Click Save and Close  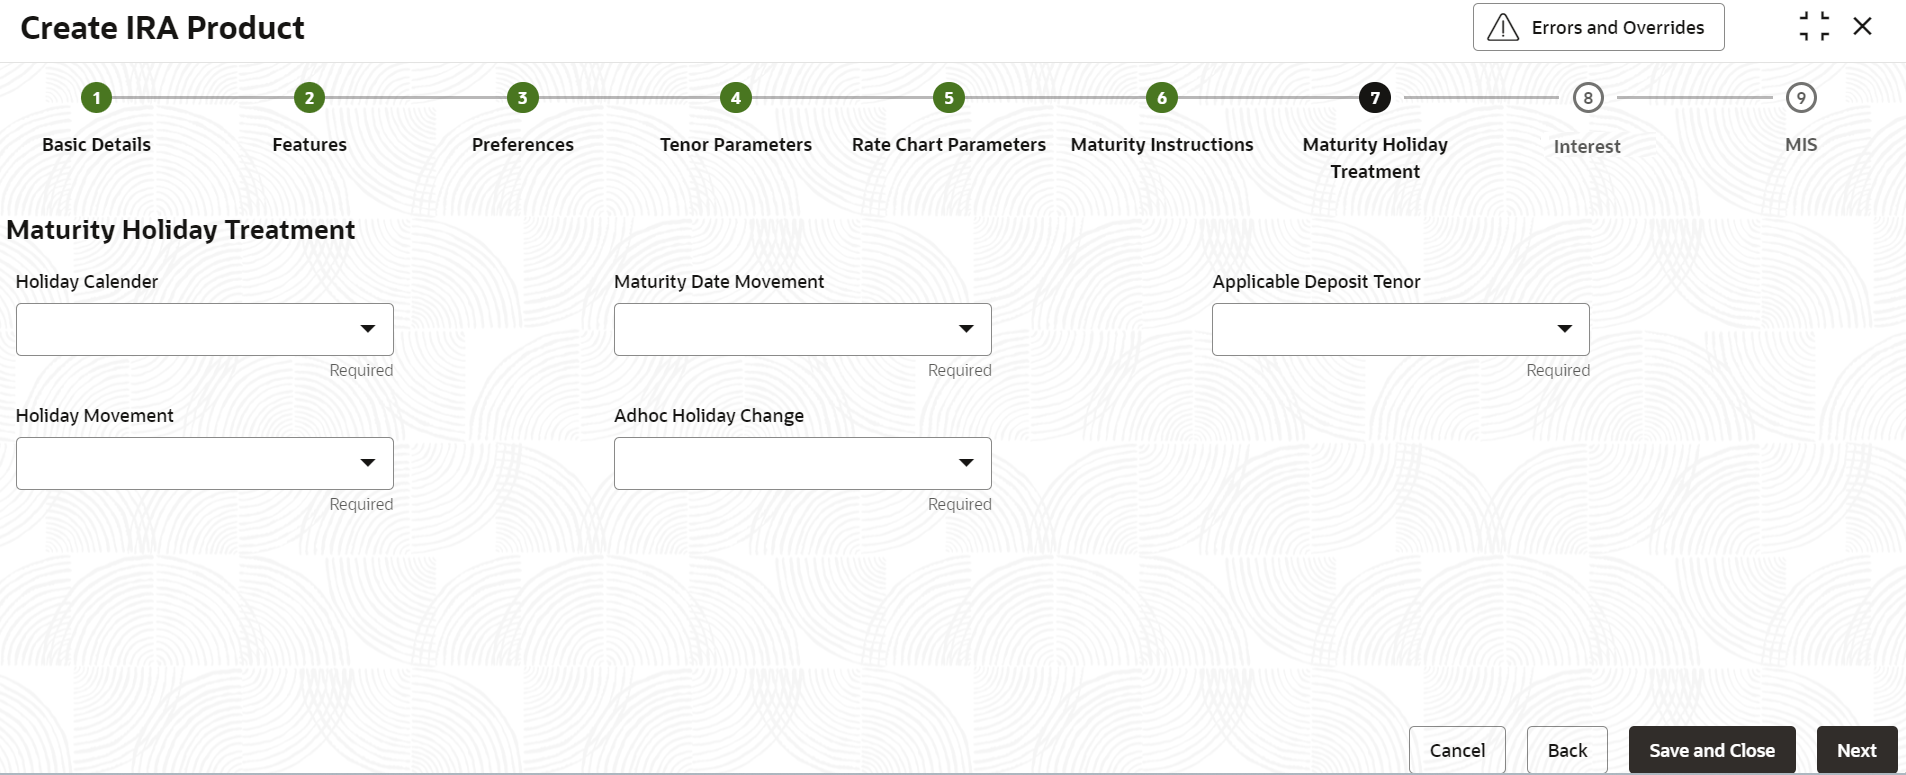tap(1712, 750)
